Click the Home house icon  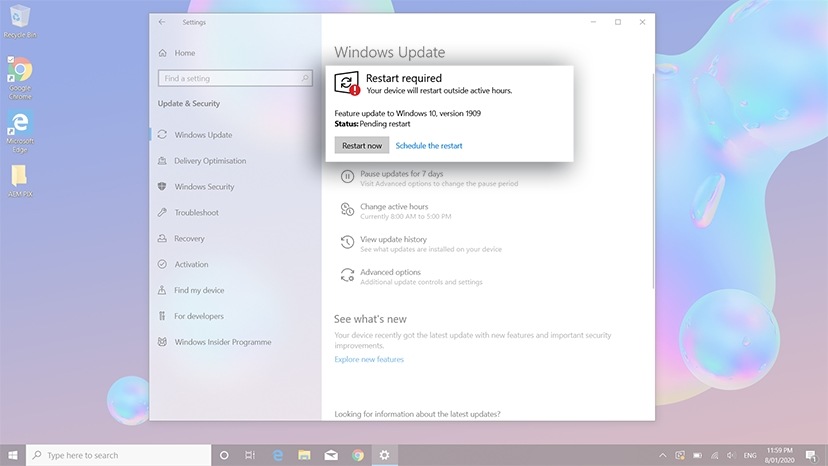163,53
